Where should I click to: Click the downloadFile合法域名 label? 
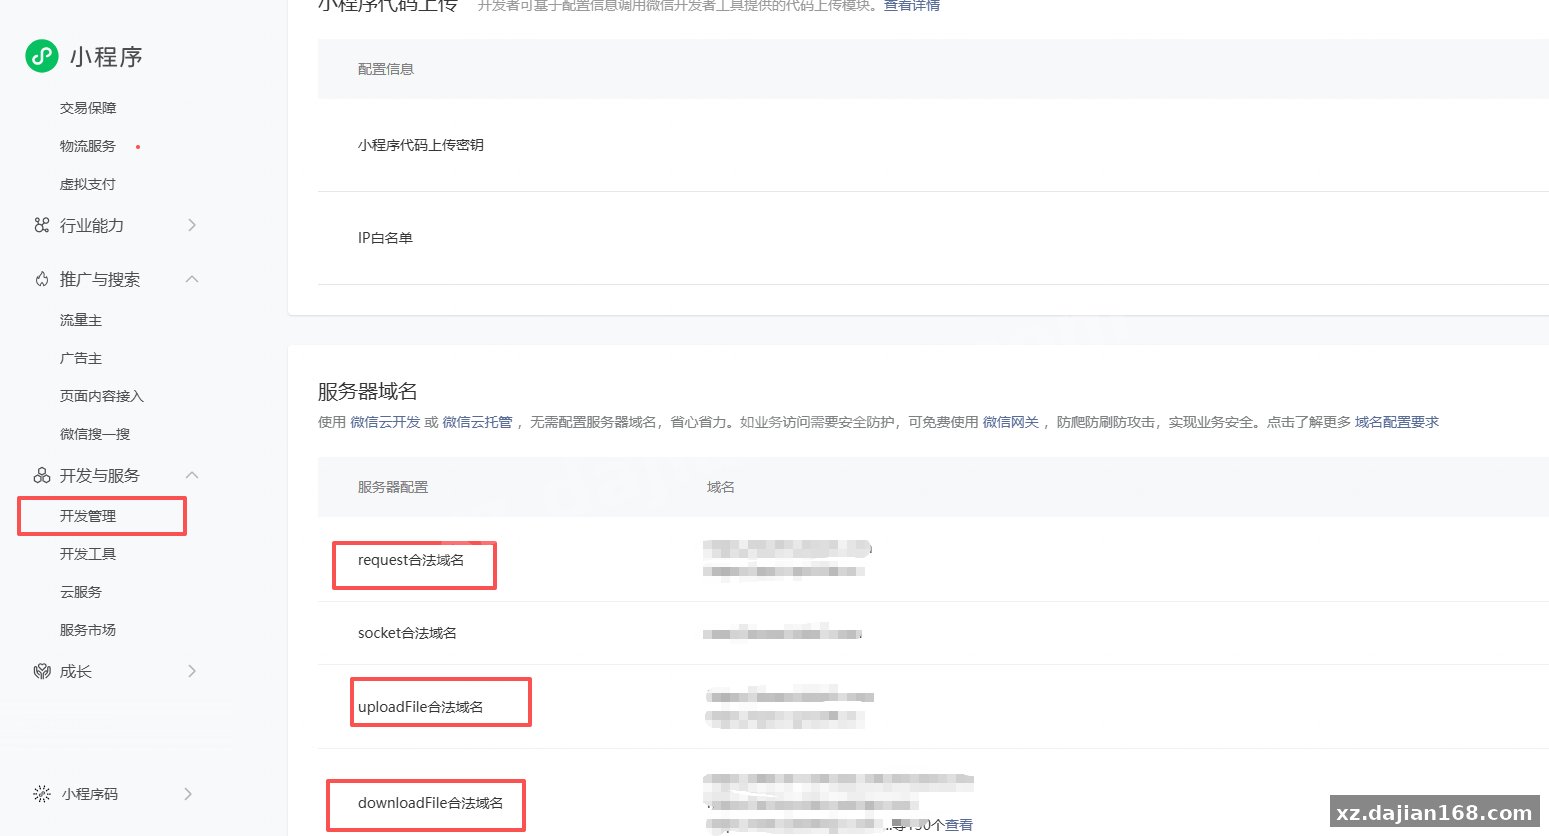[431, 803]
